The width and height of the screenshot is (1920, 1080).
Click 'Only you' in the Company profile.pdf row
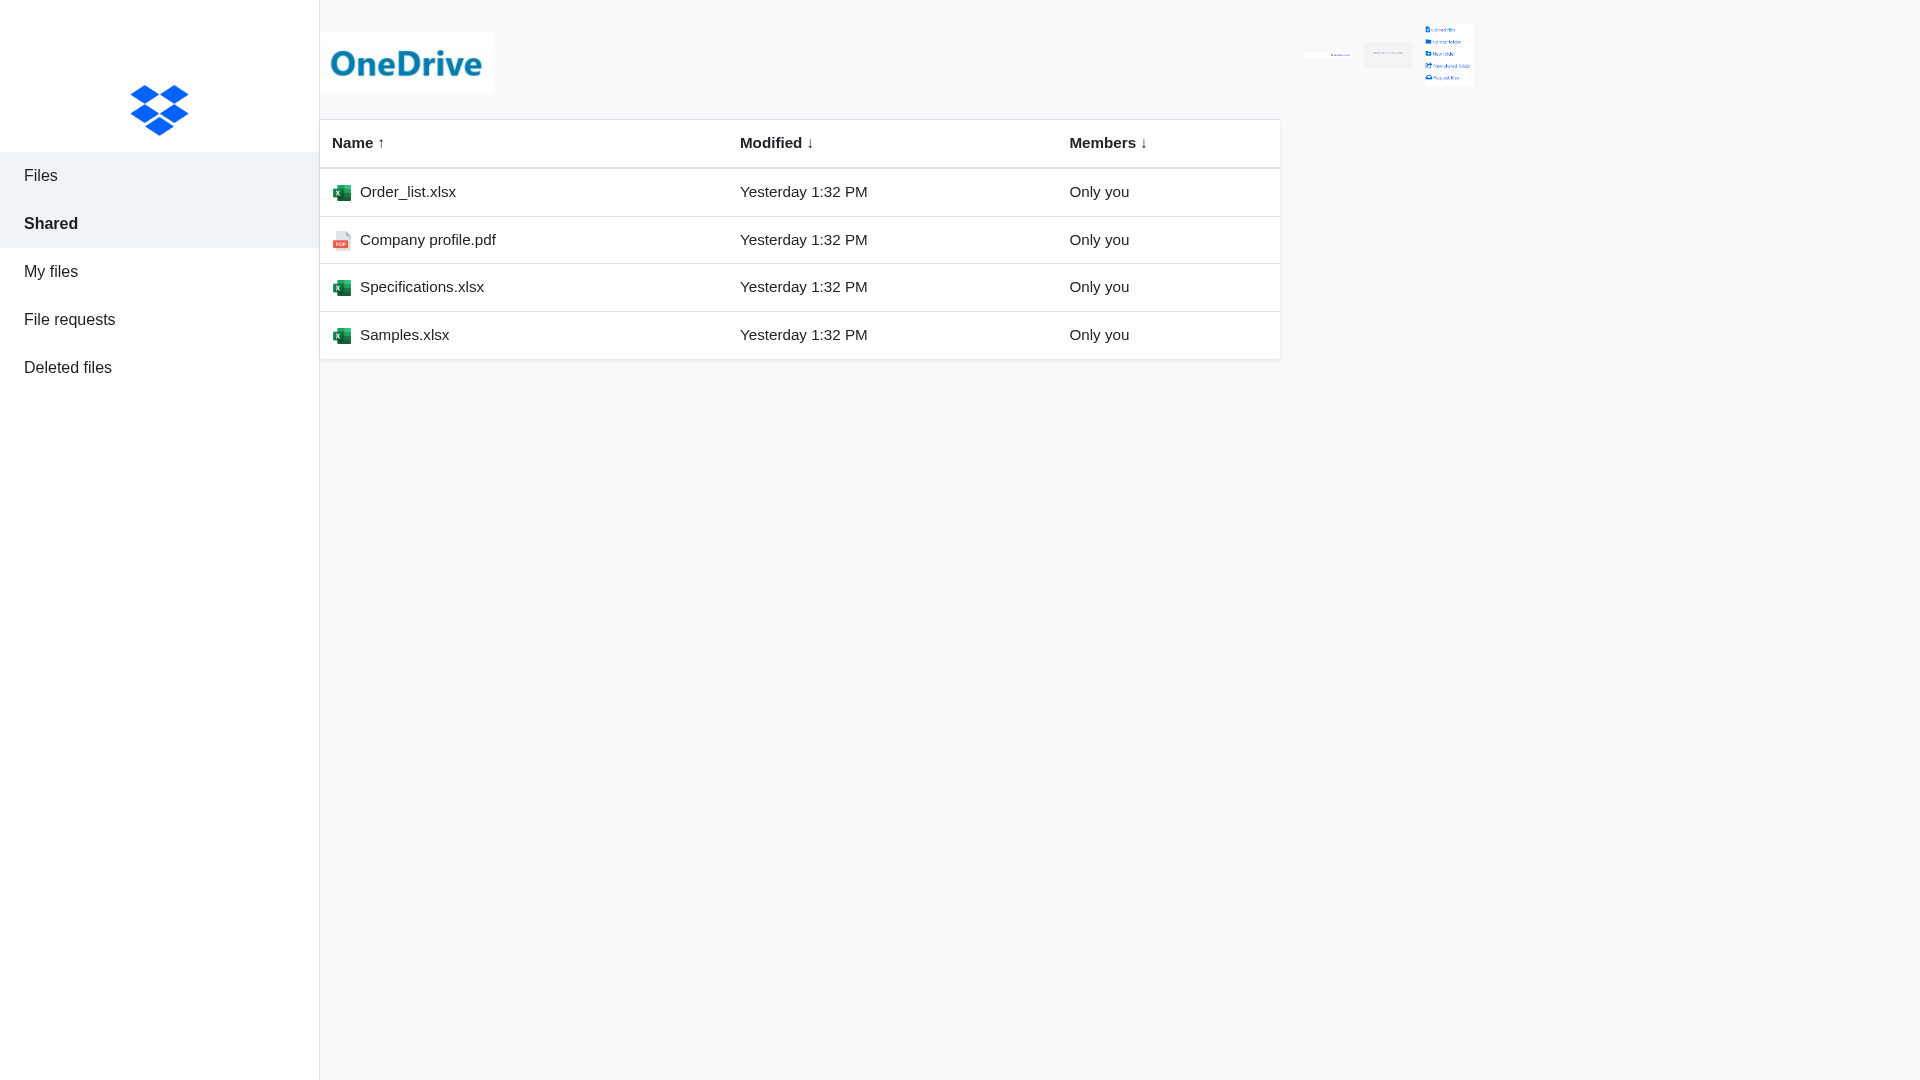pos(1099,240)
